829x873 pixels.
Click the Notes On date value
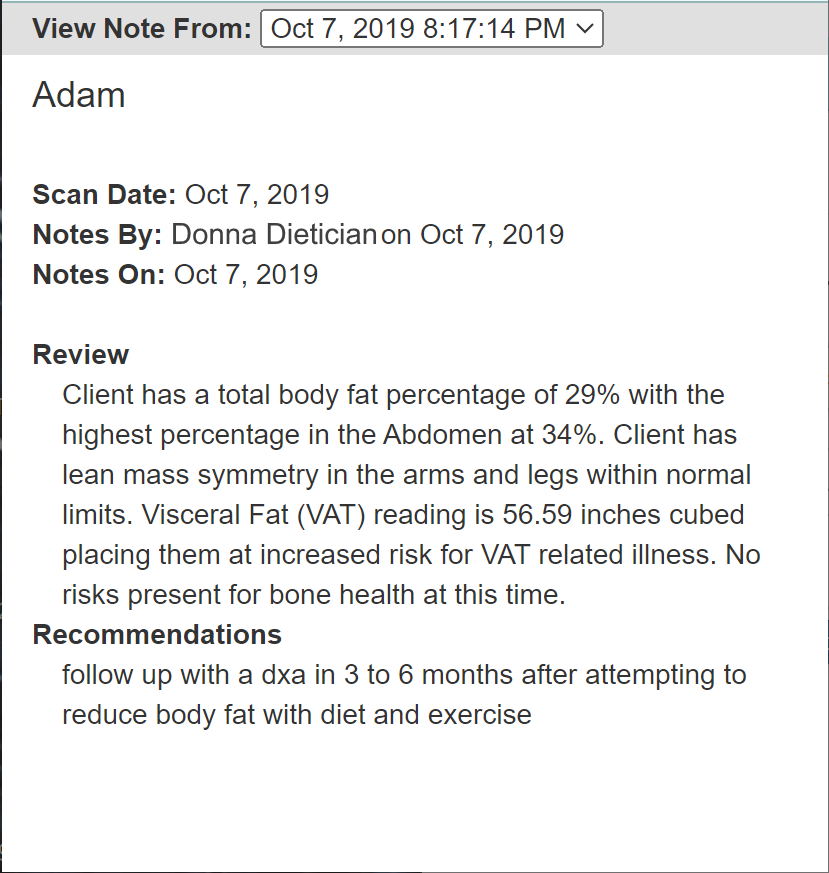pyautogui.click(x=246, y=274)
